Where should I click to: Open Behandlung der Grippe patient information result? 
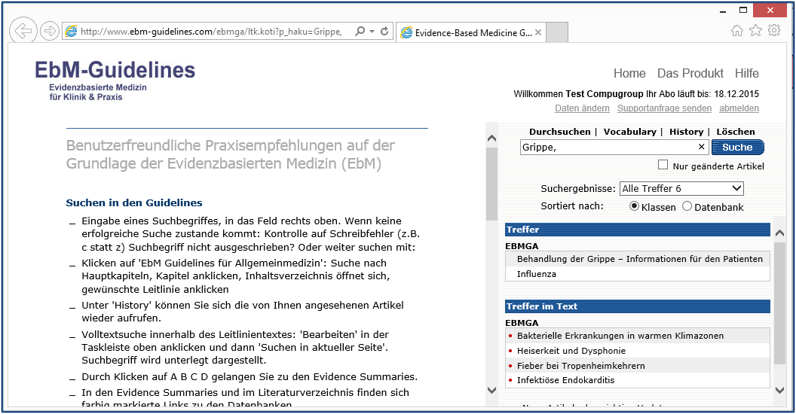pos(640,259)
